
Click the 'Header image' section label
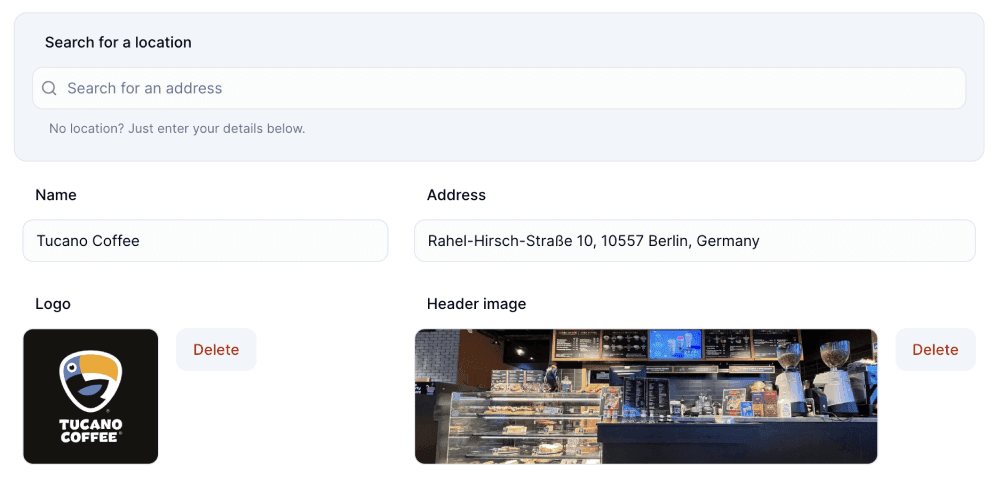click(476, 304)
